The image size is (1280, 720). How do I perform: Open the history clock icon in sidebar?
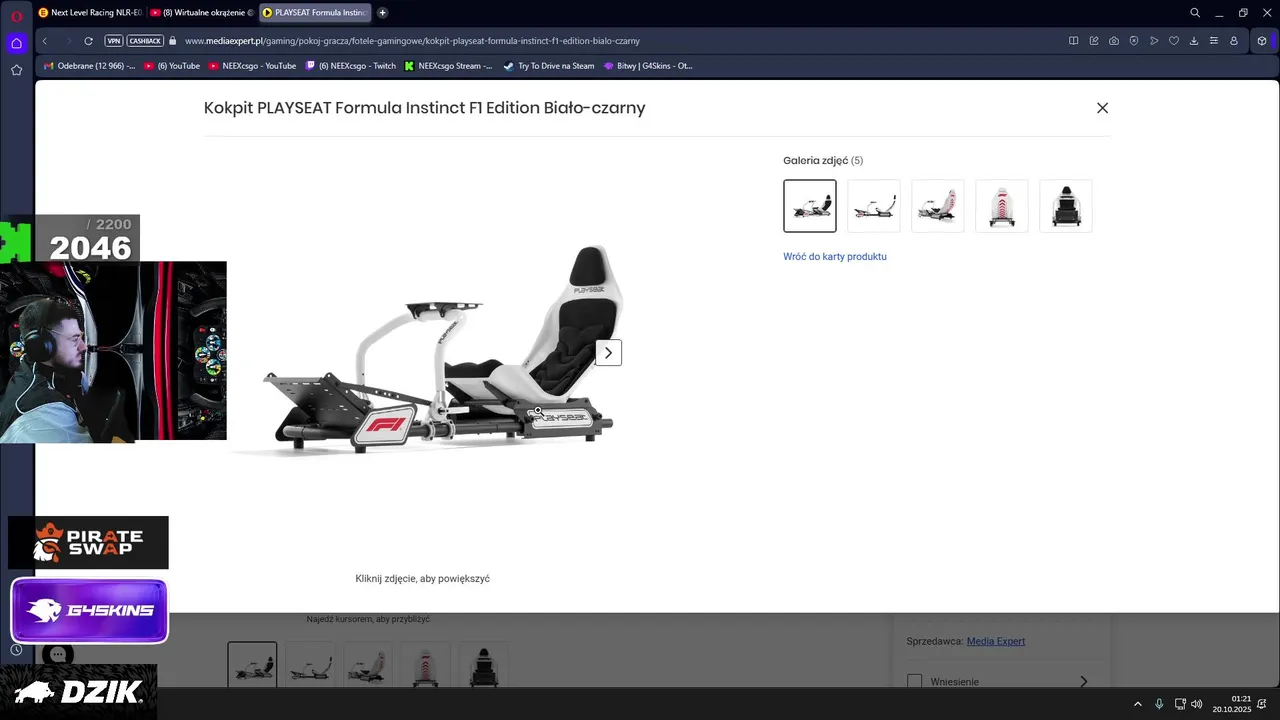pos(16,650)
